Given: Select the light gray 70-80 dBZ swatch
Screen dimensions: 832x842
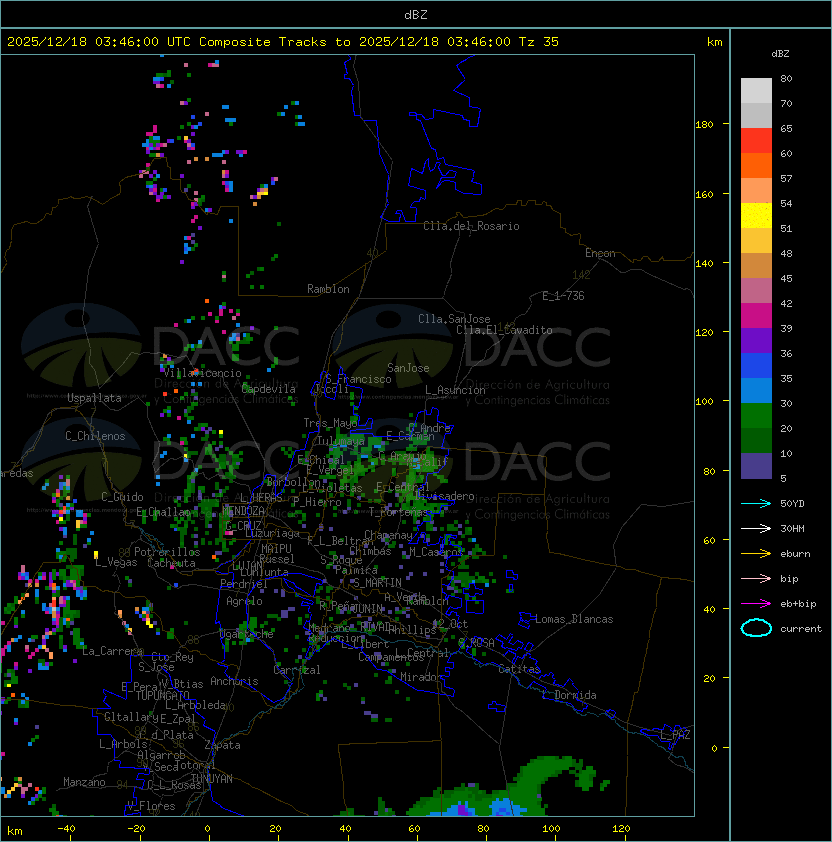Looking at the screenshot, I should tap(756, 91).
